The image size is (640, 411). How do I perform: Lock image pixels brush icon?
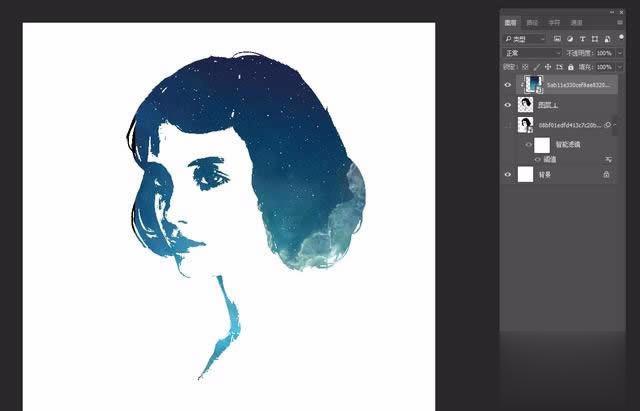tap(537, 67)
